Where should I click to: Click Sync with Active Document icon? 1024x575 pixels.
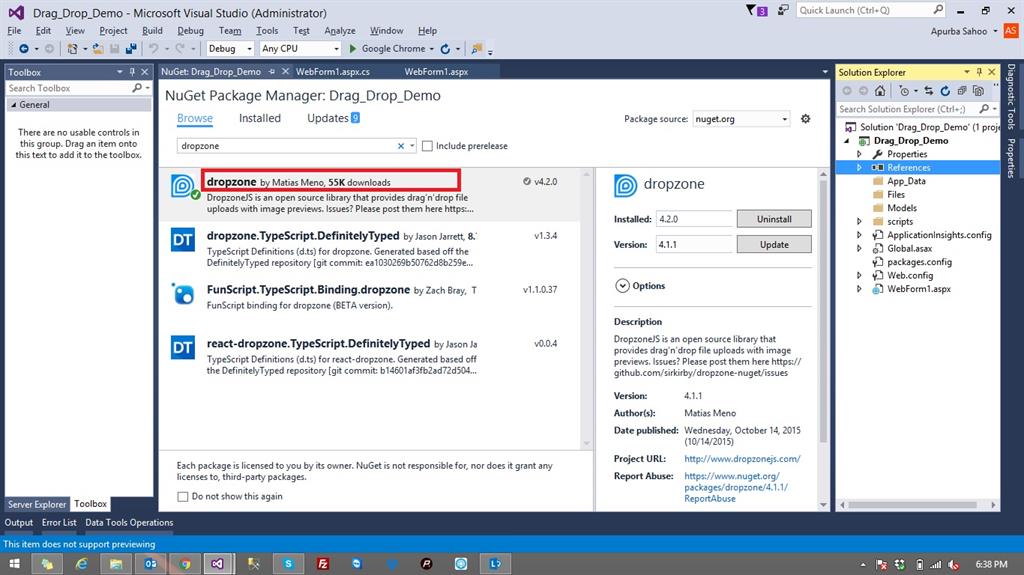[x=929, y=91]
